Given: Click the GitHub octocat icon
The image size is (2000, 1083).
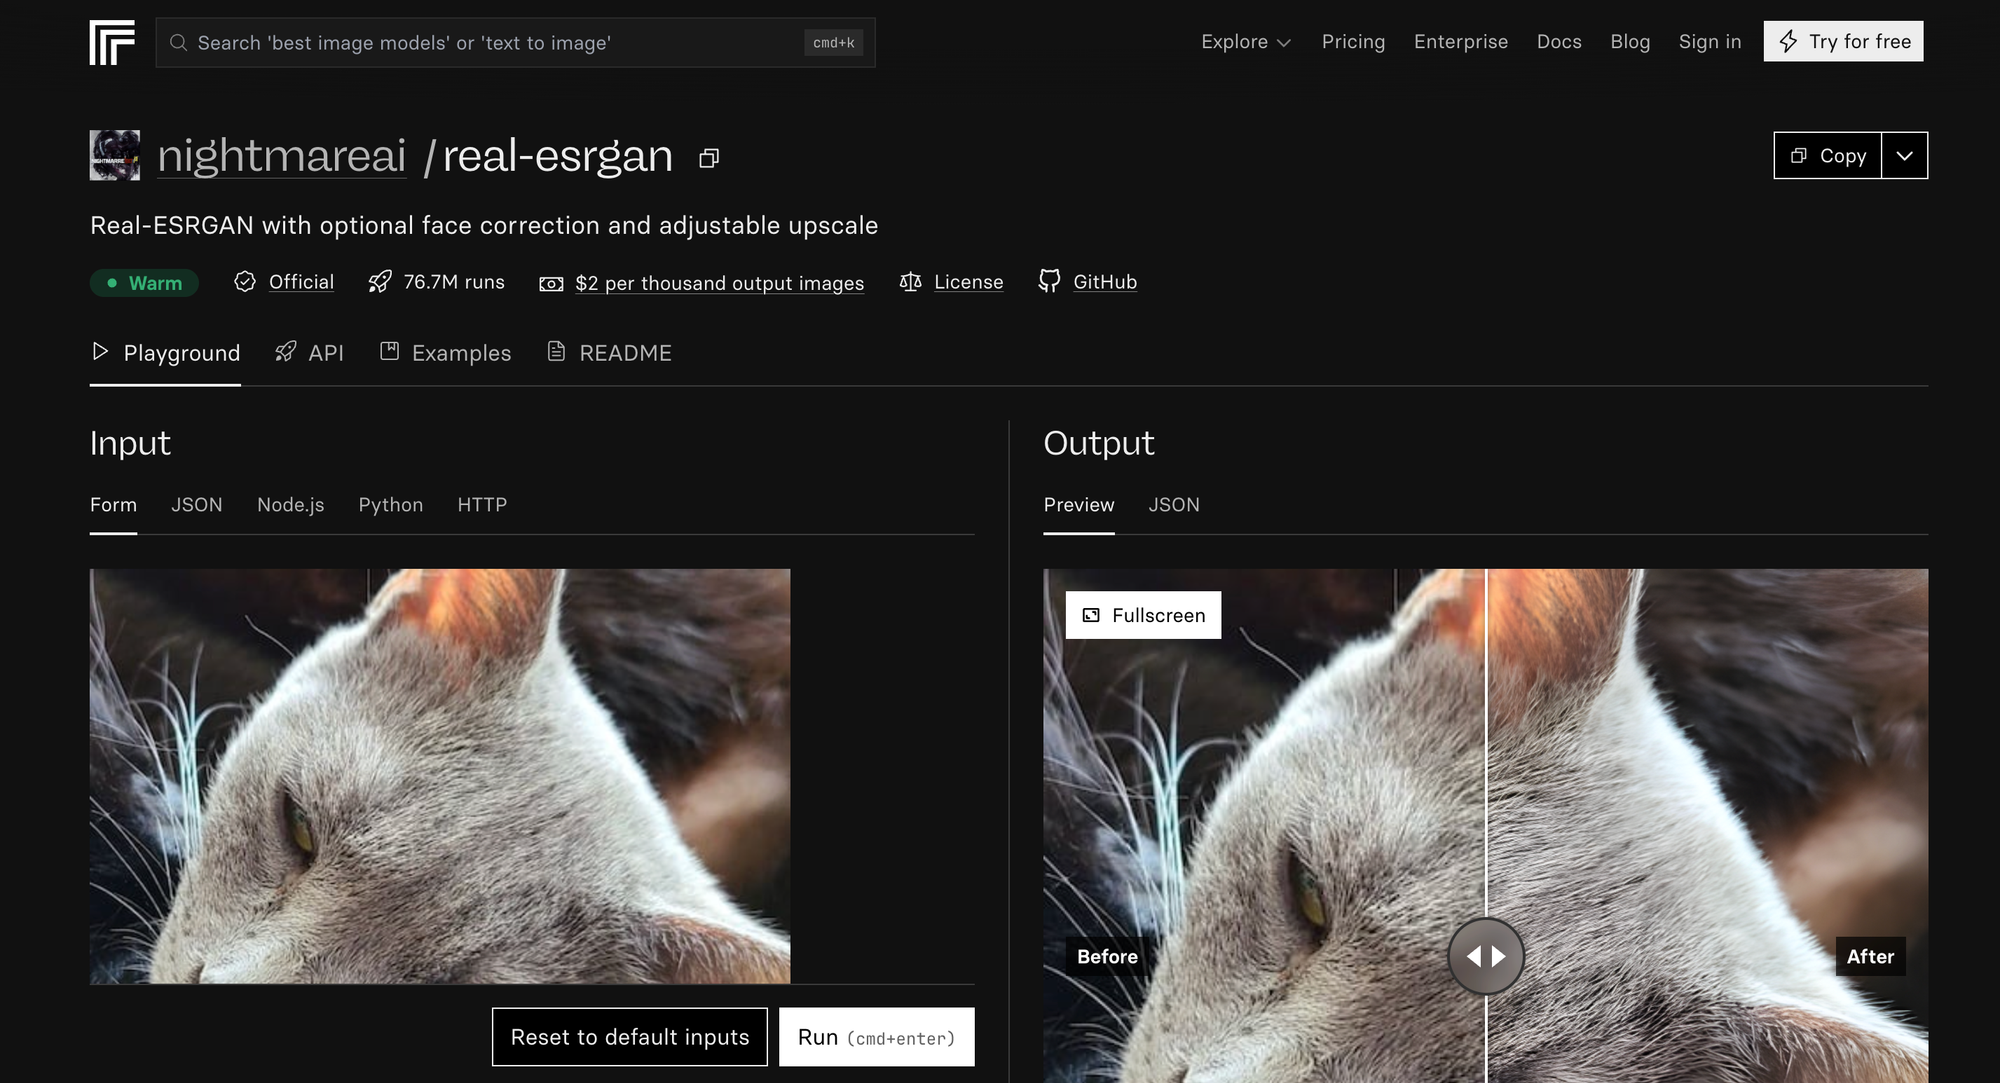Looking at the screenshot, I should 1049,281.
